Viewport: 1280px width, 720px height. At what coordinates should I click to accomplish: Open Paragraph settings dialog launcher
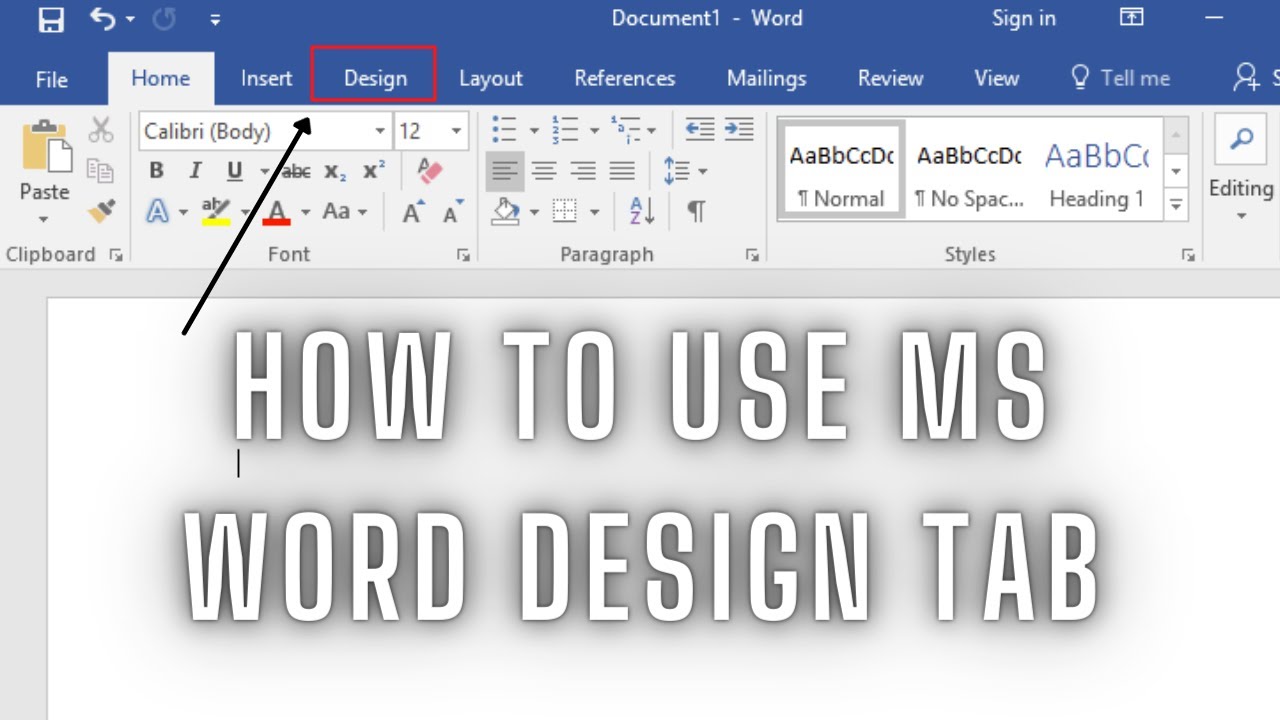[752, 255]
